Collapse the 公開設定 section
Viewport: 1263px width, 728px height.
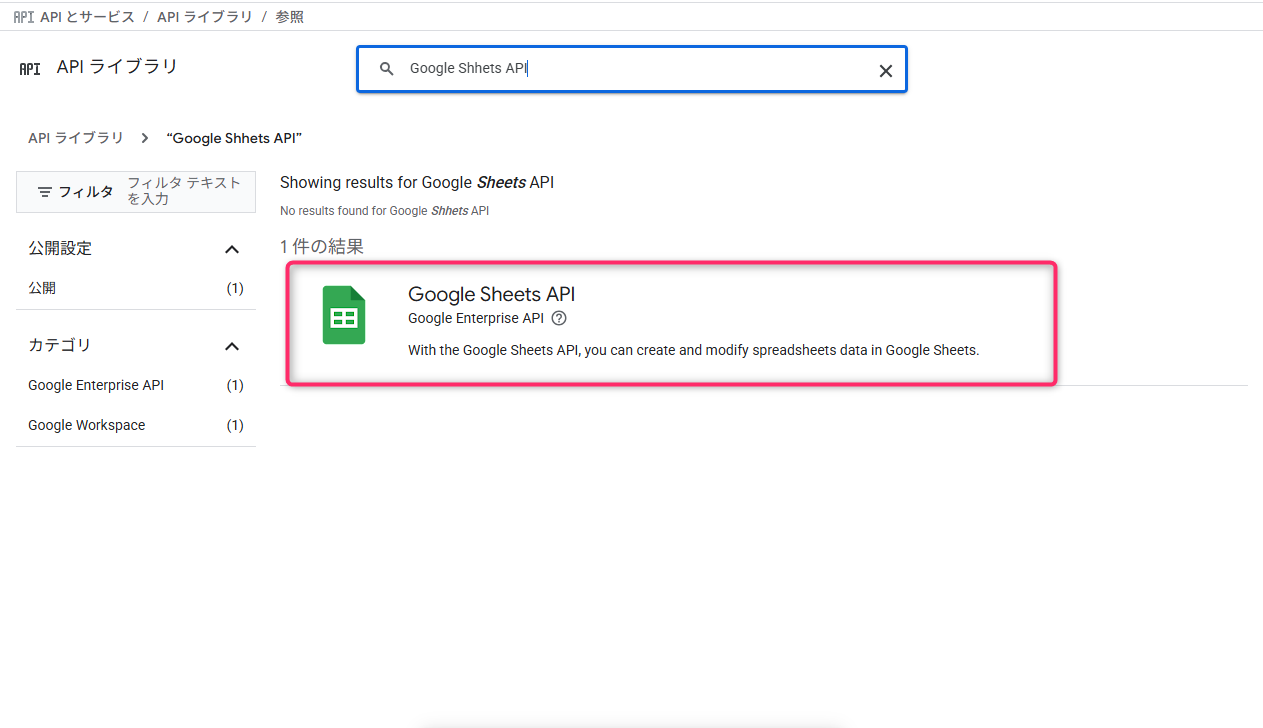pos(232,249)
